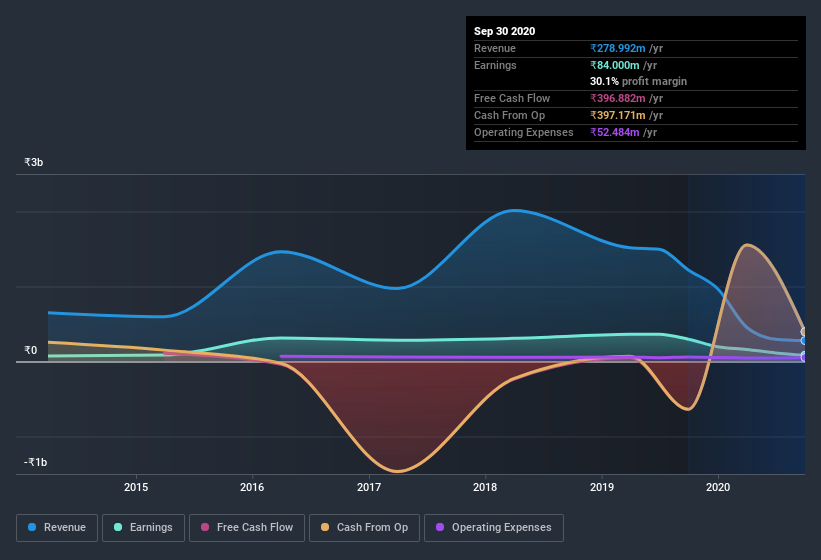The height and width of the screenshot is (560, 821).
Task: Select the 2016 x-axis label
Action: click(x=252, y=487)
